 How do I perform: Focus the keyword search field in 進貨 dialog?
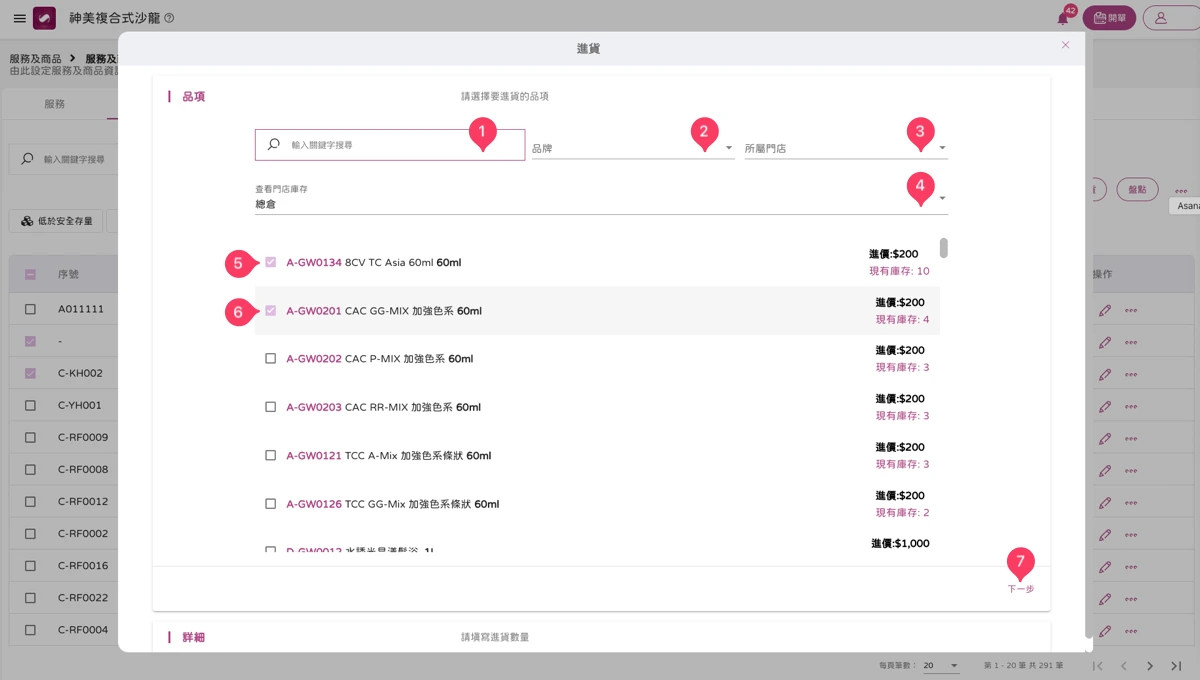pyautogui.click(x=390, y=145)
